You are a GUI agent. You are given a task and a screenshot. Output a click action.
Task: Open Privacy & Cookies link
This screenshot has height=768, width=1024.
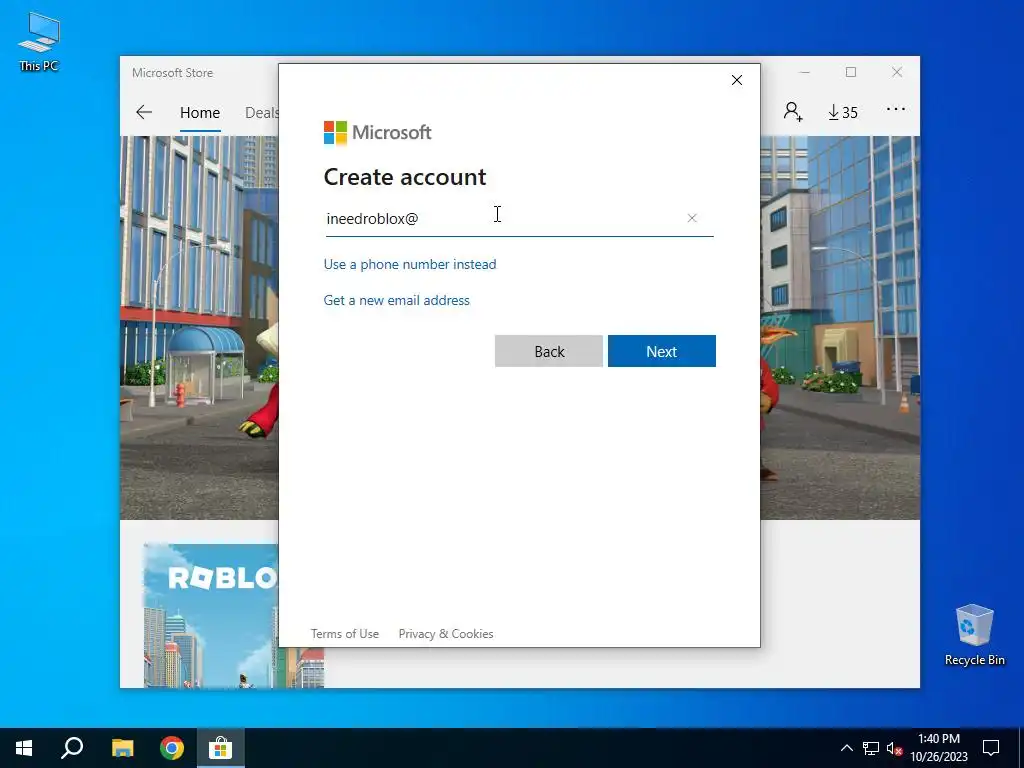pyautogui.click(x=446, y=633)
